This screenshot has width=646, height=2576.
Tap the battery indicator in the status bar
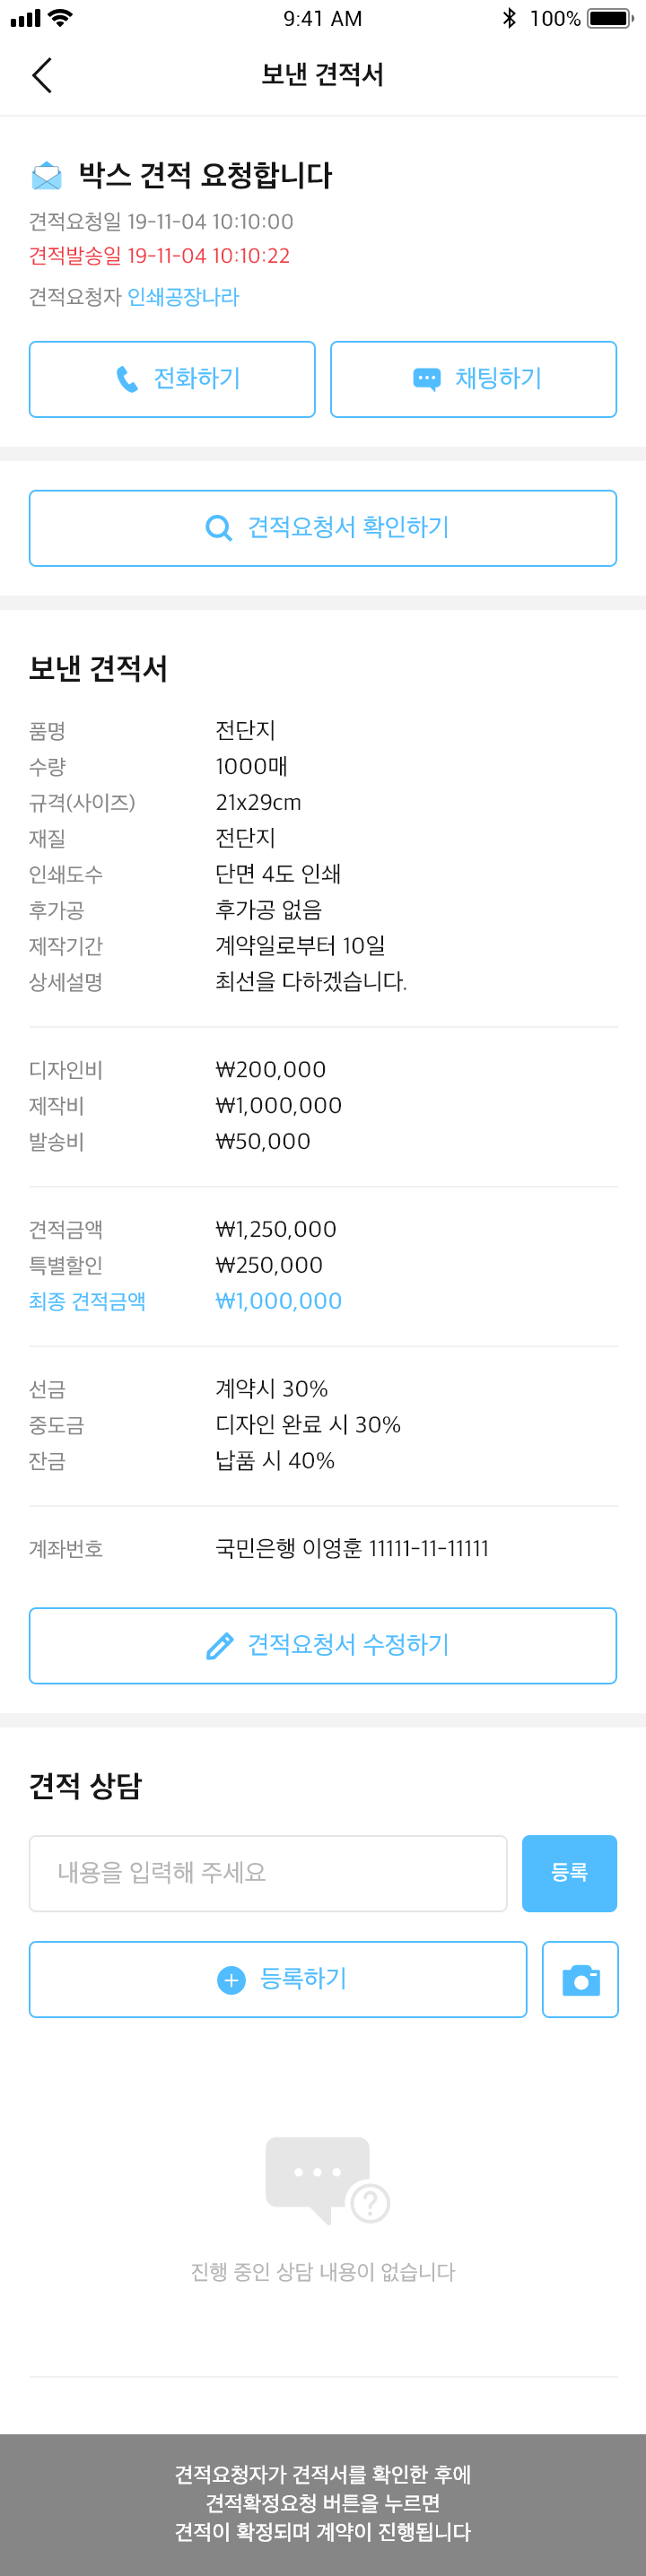(610, 18)
